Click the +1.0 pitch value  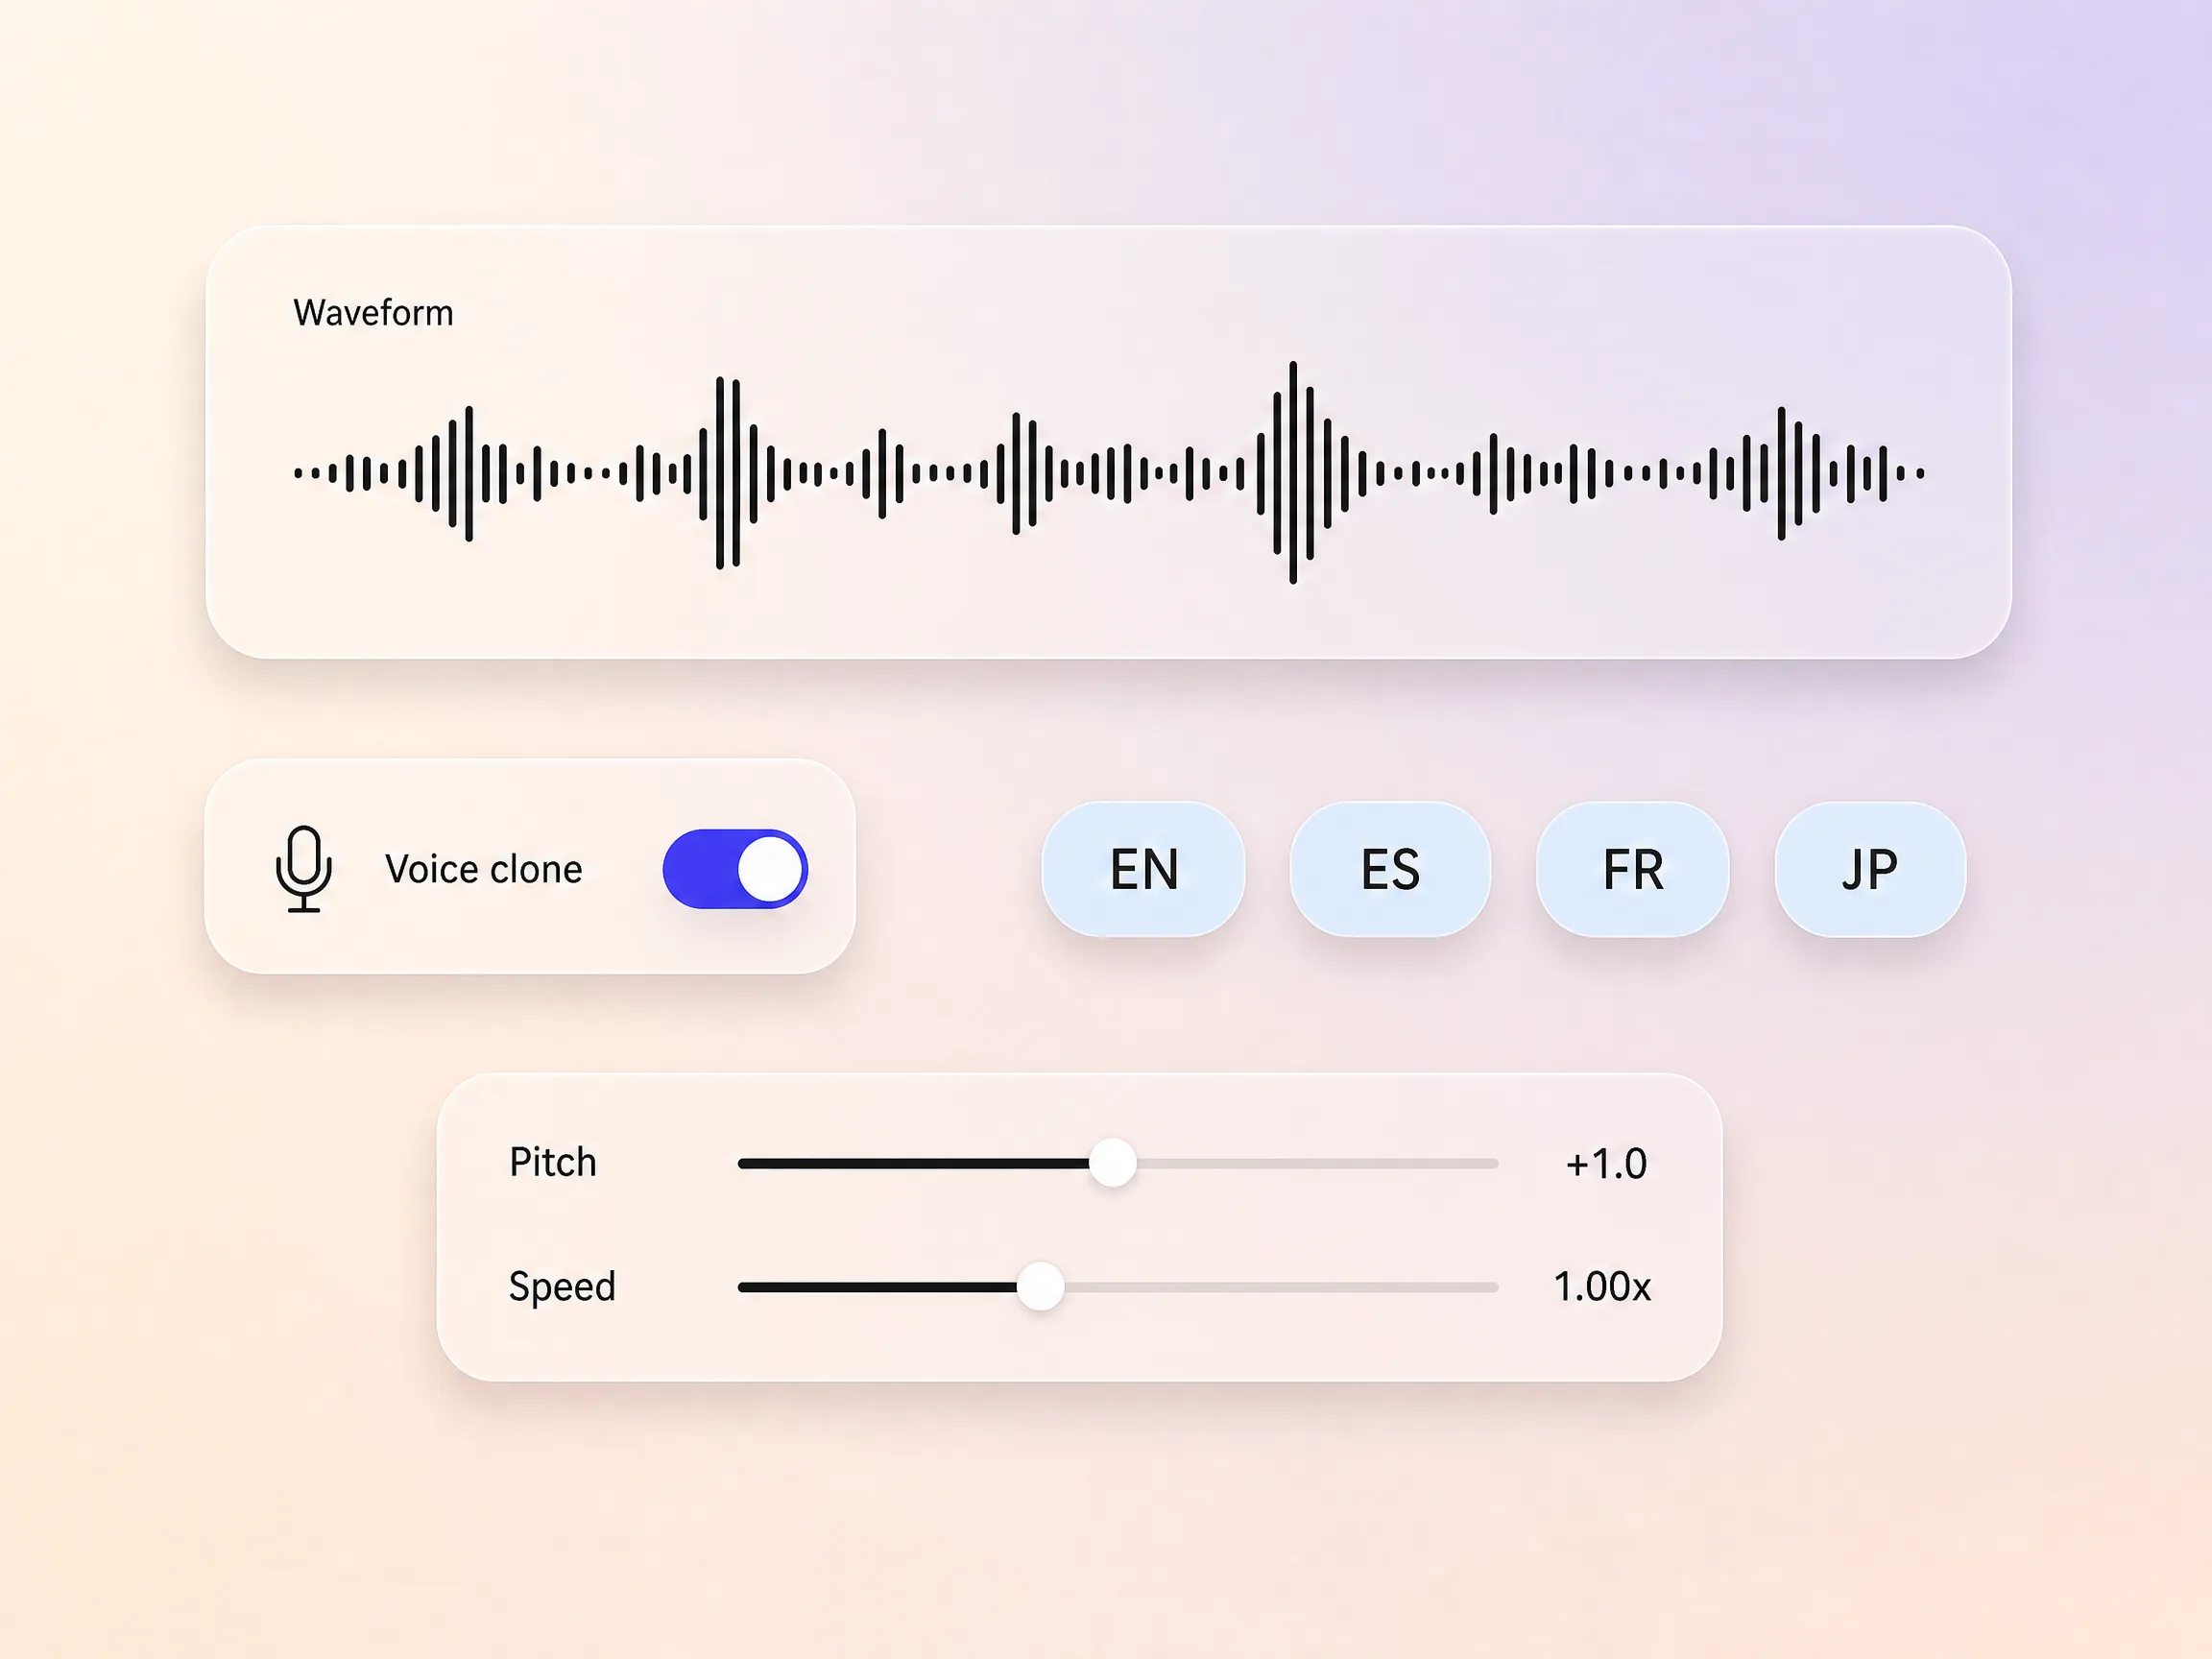1606,1164
